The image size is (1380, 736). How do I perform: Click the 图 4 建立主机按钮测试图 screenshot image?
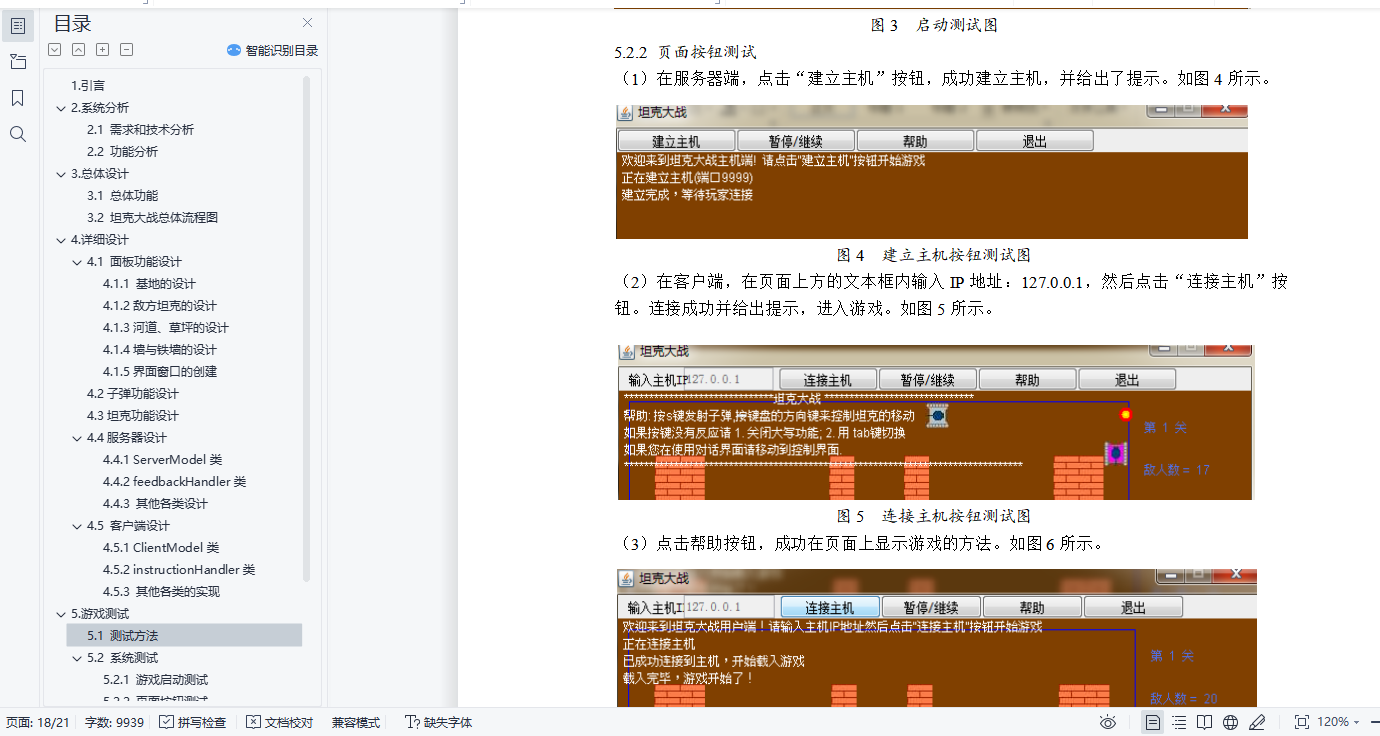click(x=932, y=171)
